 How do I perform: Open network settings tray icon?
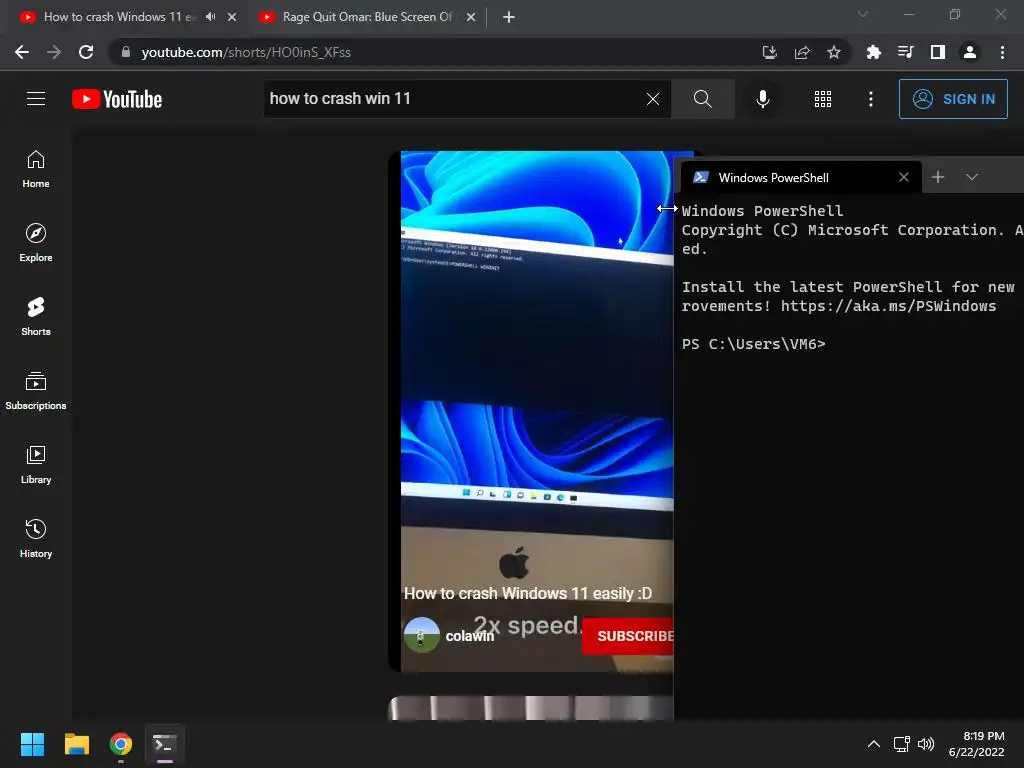click(x=902, y=744)
